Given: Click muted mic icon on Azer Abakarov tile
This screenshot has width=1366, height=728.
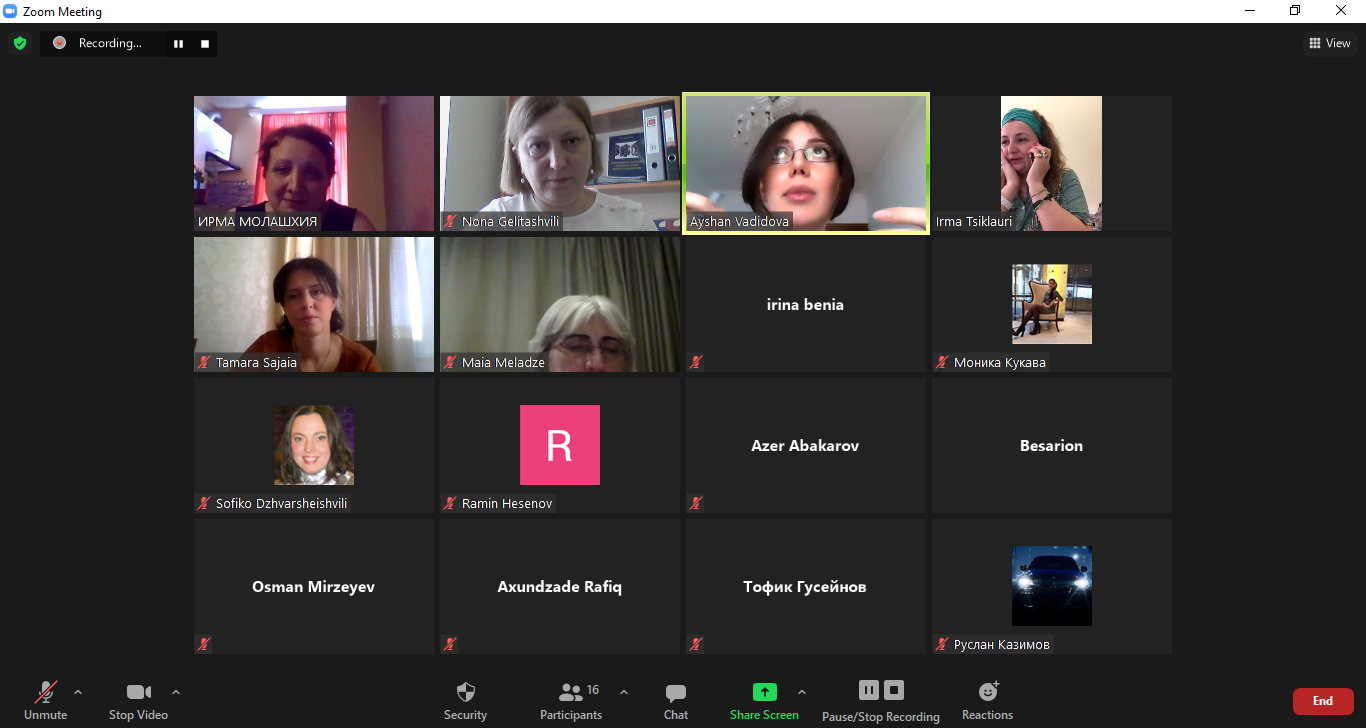Looking at the screenshot, I should click(x=697, y=504).
